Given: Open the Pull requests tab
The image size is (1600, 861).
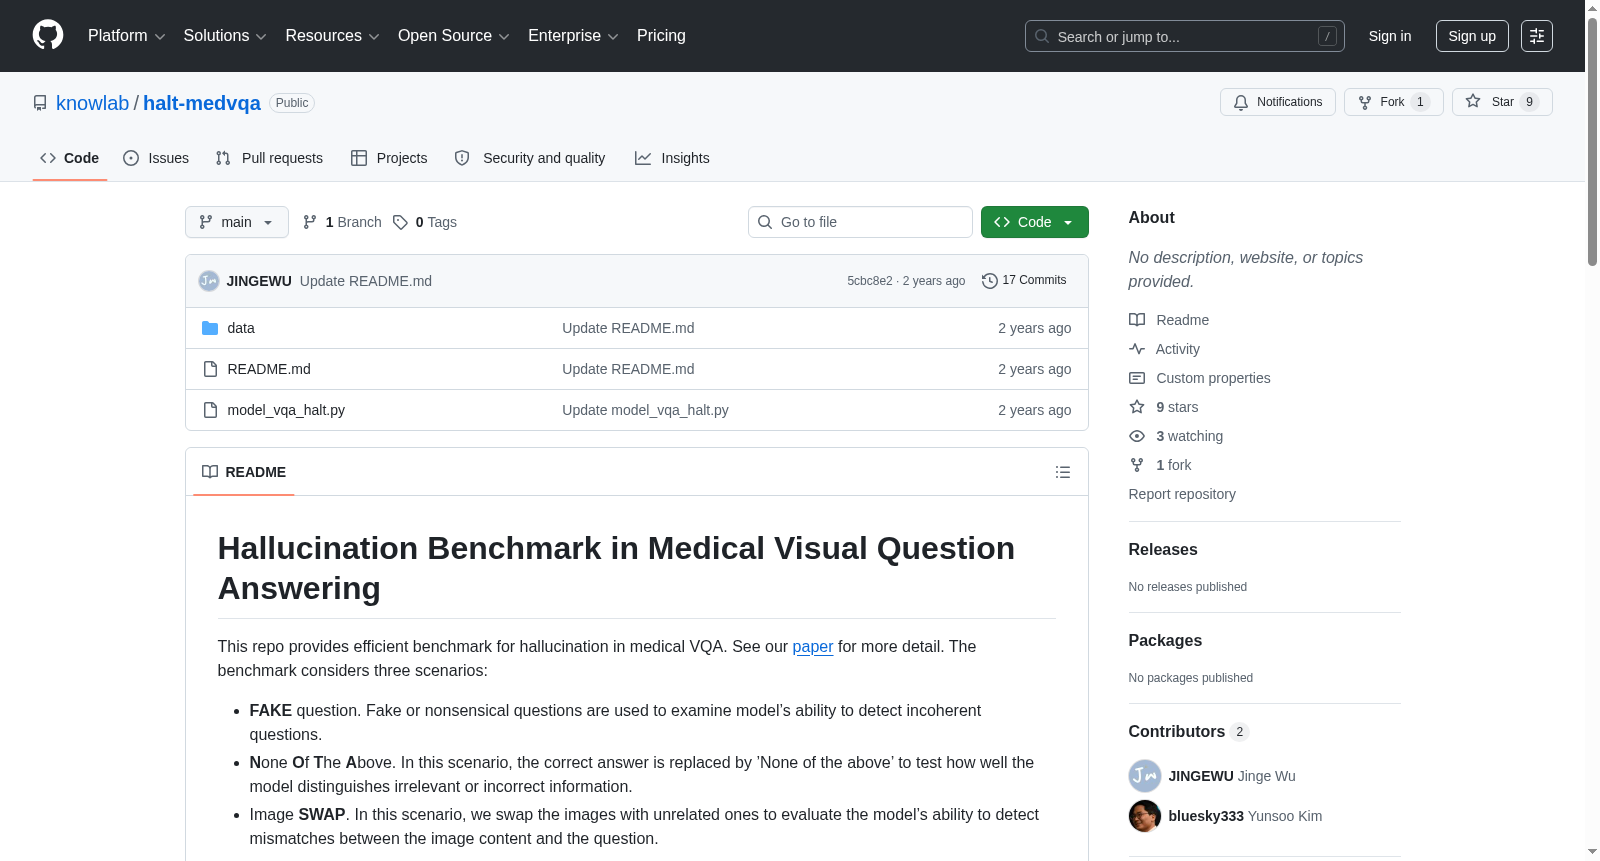Looking at the screenshot, I should coord(269,158).
